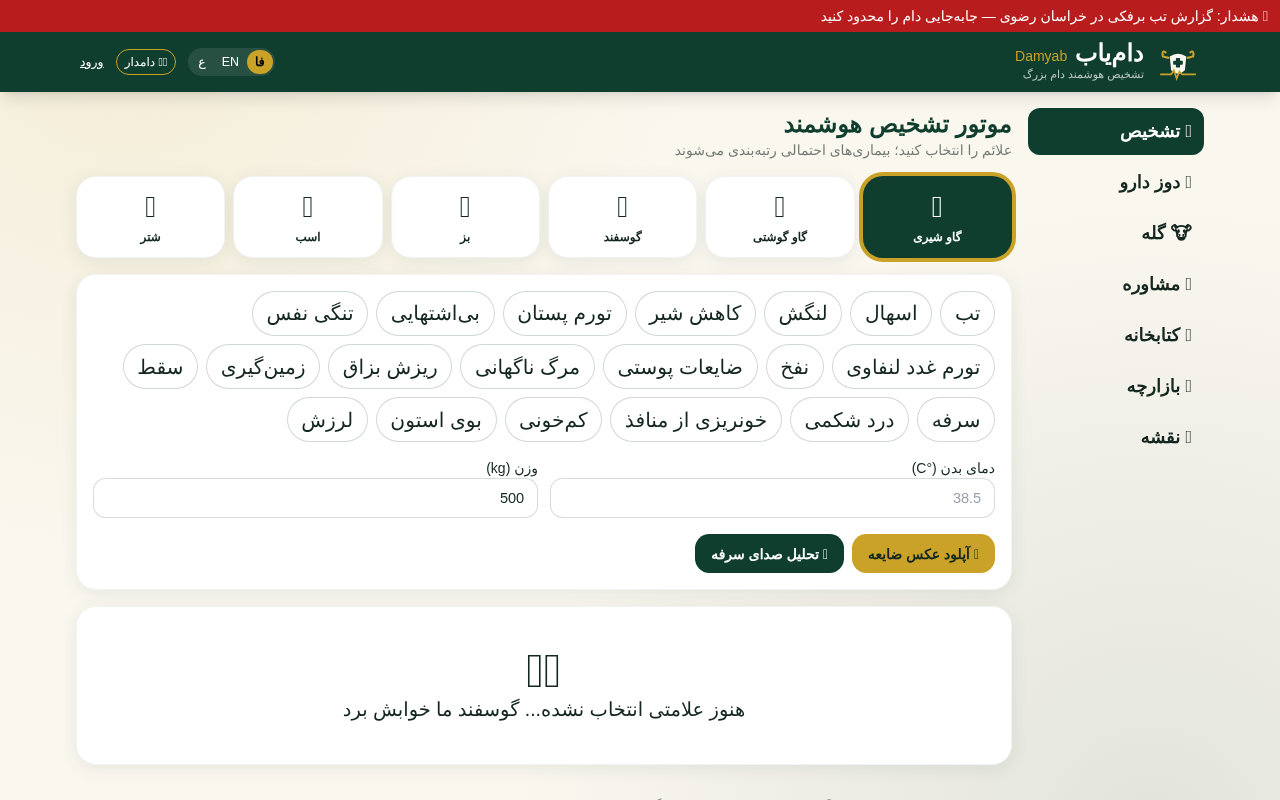Toggle the لنگش (lameness) symptom chip

[803, 314]
